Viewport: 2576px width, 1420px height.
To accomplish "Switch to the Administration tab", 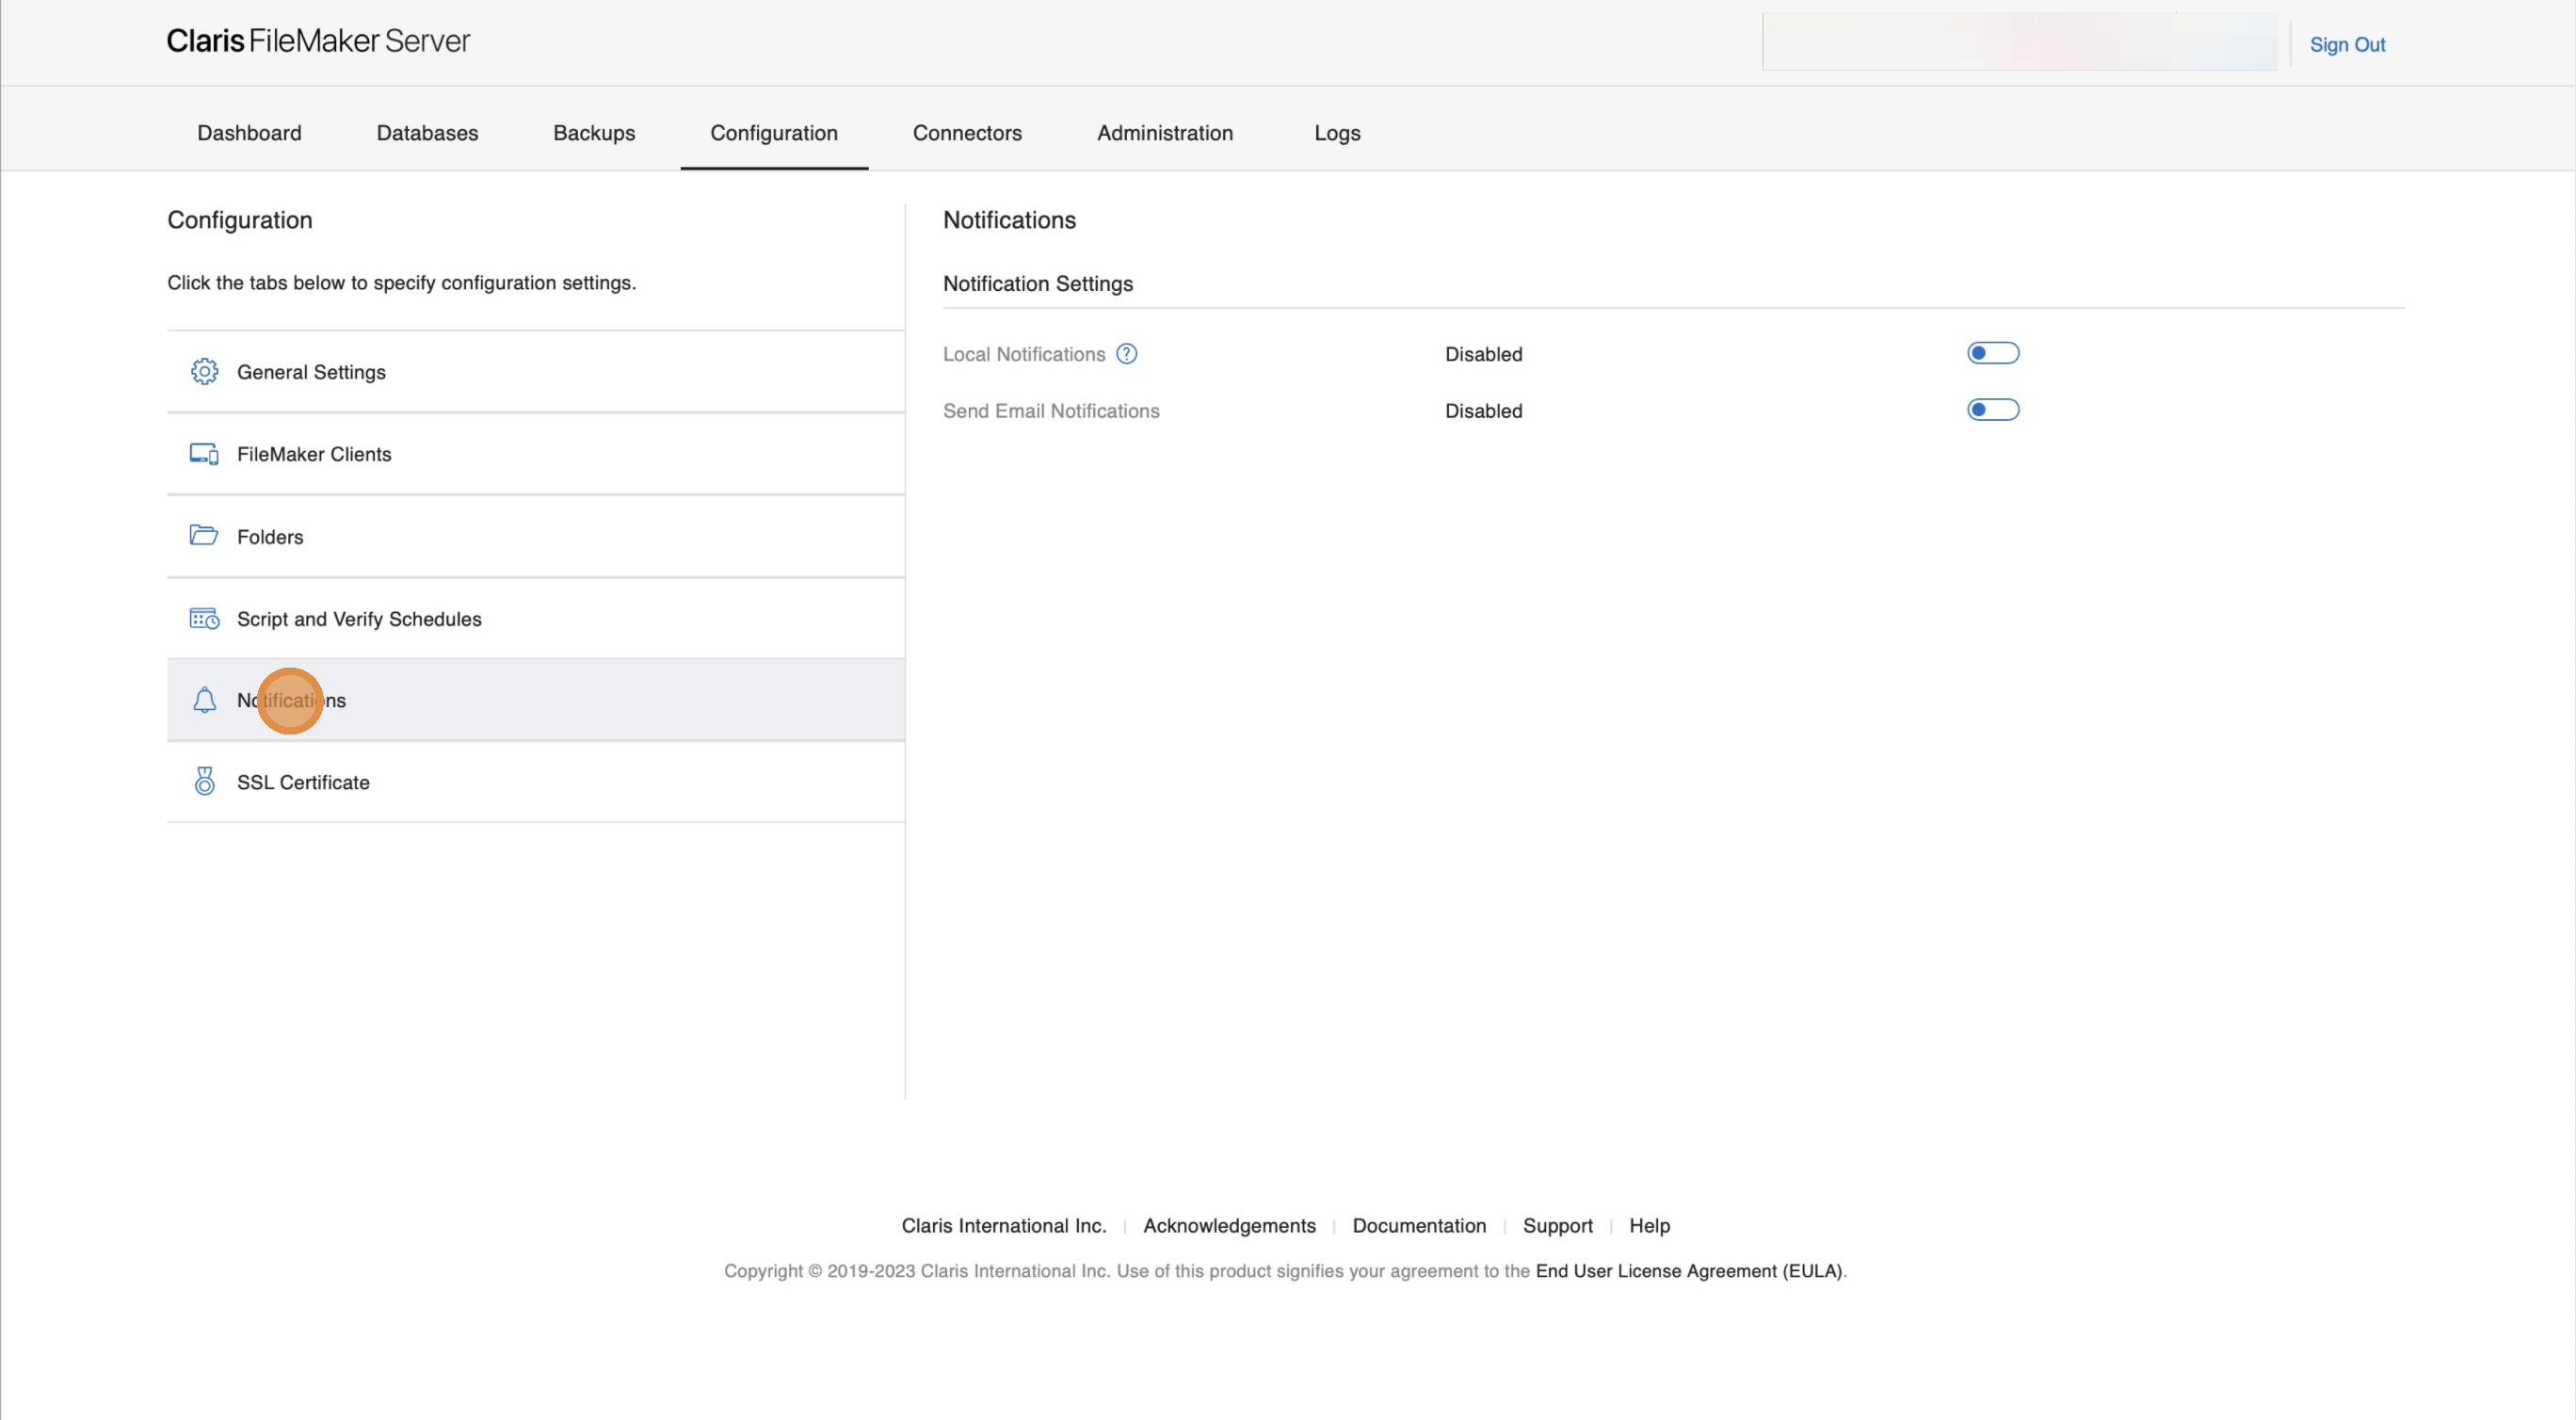I will coord(1164,133).
